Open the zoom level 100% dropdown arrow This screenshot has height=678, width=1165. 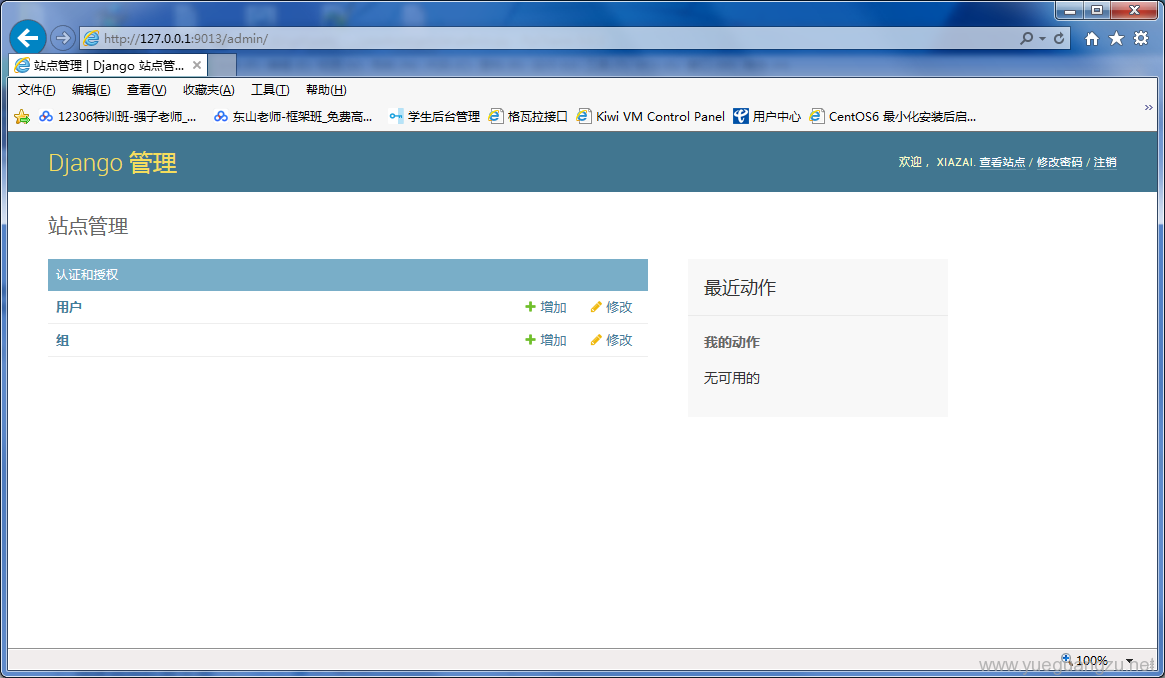[x=1129, y=660]
